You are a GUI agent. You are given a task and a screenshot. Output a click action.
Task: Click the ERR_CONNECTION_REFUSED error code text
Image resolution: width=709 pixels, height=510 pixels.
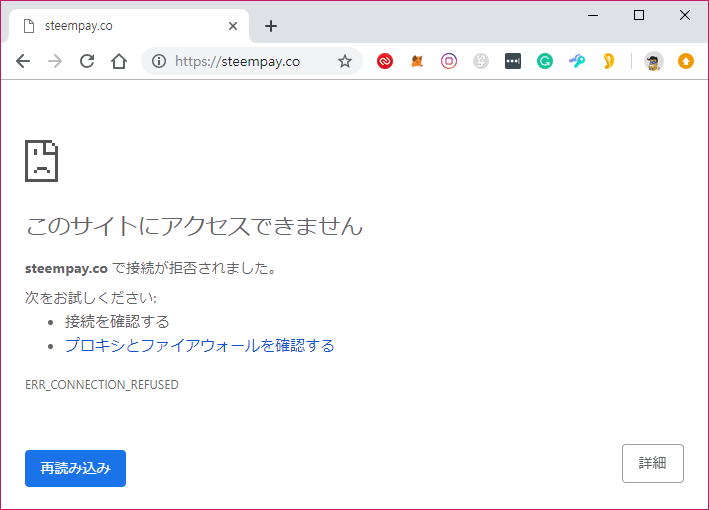click(x=102, y=385)
